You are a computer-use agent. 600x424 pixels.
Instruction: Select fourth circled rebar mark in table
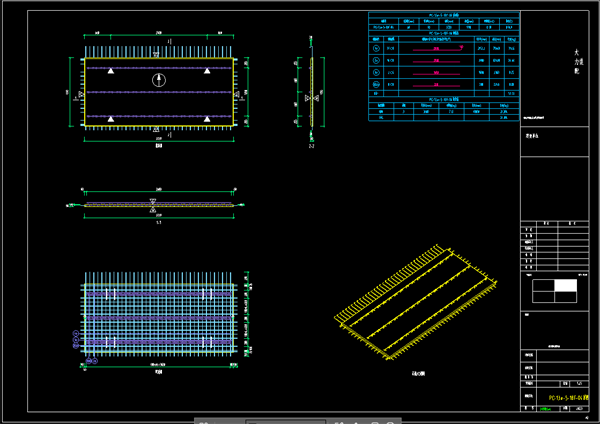pyautogui.click(x=376, y=84)
